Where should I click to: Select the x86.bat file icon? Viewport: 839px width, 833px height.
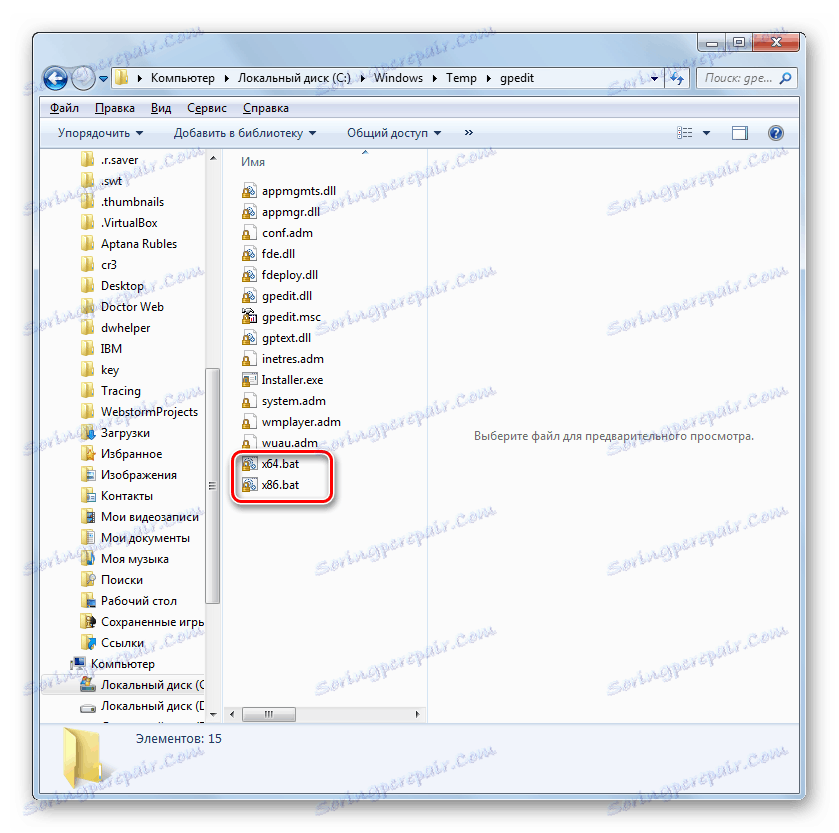click(x=249, y=485)
